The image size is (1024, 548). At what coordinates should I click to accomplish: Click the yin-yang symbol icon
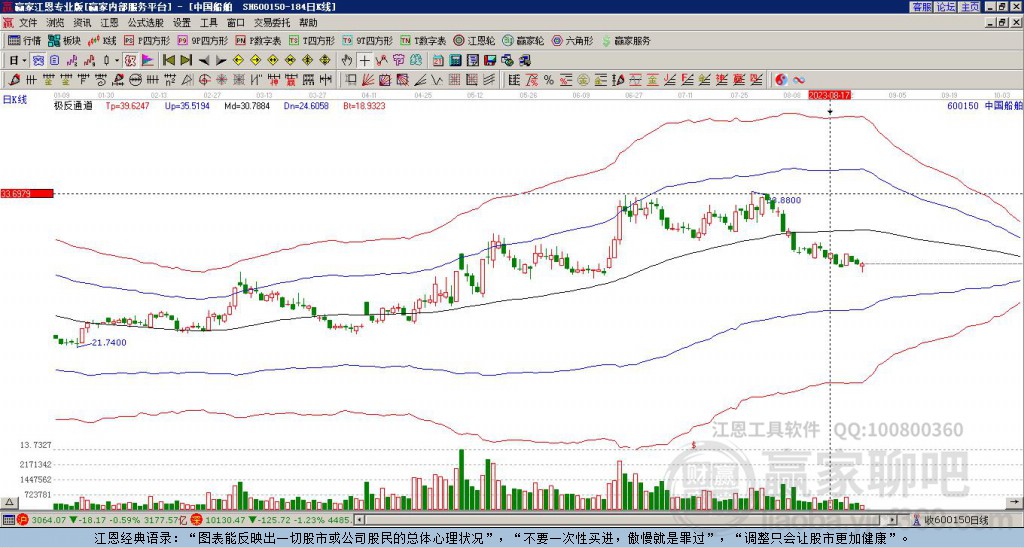(x=781, y=80)
